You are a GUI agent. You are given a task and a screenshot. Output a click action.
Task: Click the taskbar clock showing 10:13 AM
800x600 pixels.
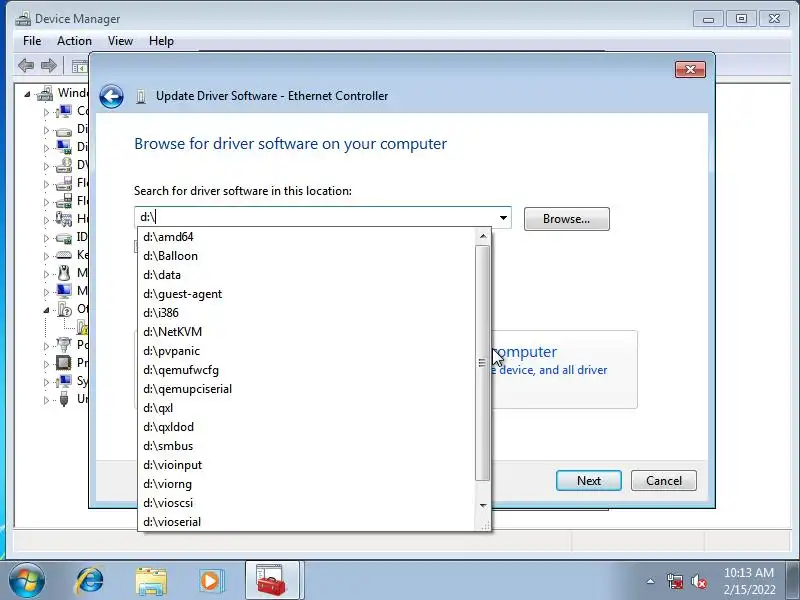749,581
